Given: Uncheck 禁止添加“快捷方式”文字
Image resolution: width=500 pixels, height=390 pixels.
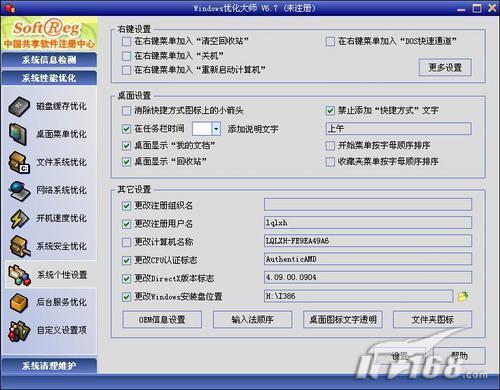Looking at the screenshot, I should [x=330, y=111].
